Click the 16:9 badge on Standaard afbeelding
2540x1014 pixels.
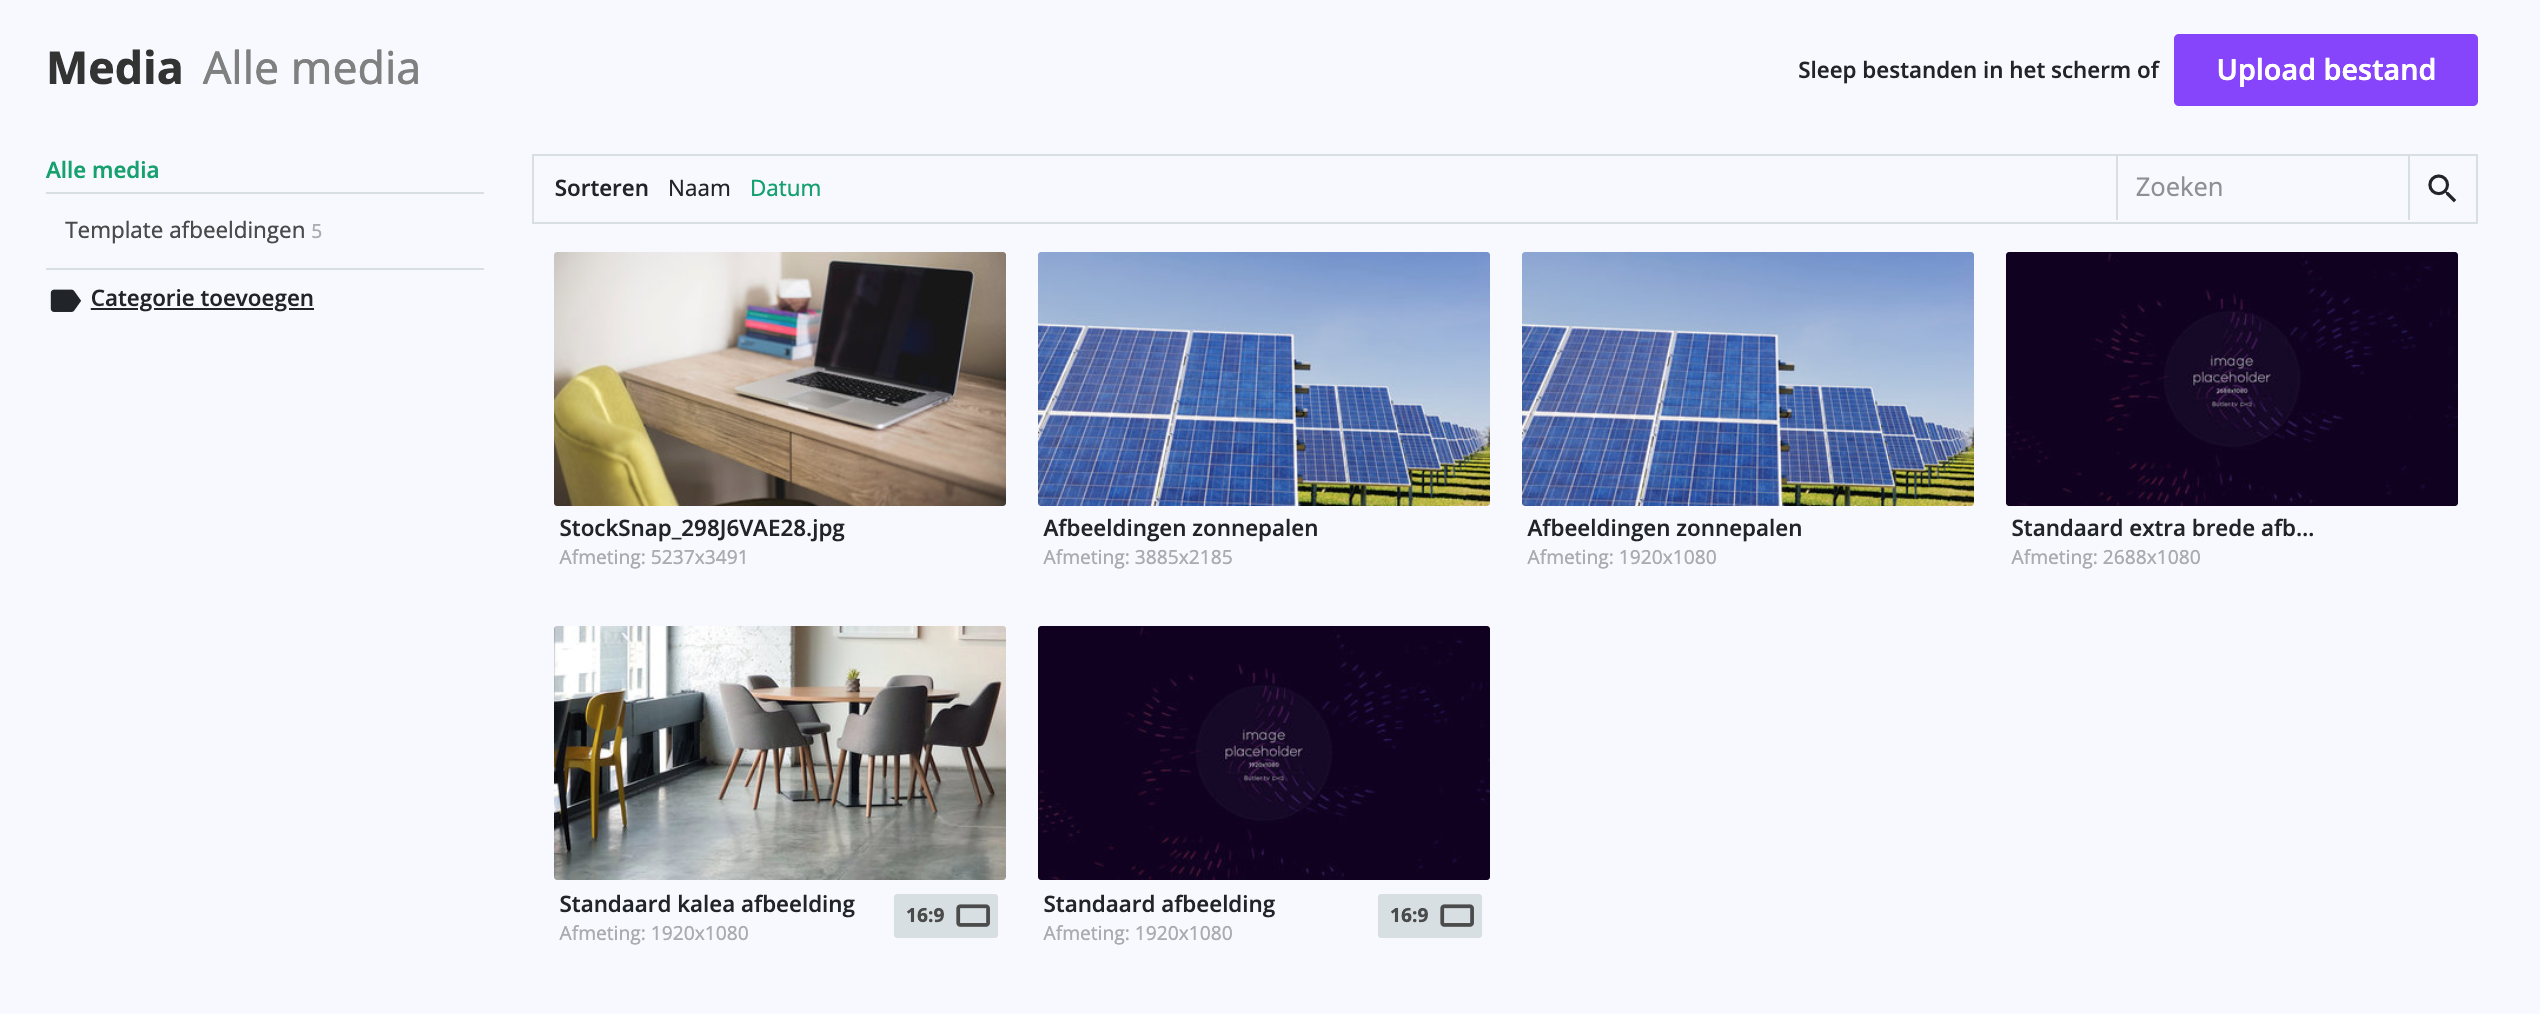1429,915
